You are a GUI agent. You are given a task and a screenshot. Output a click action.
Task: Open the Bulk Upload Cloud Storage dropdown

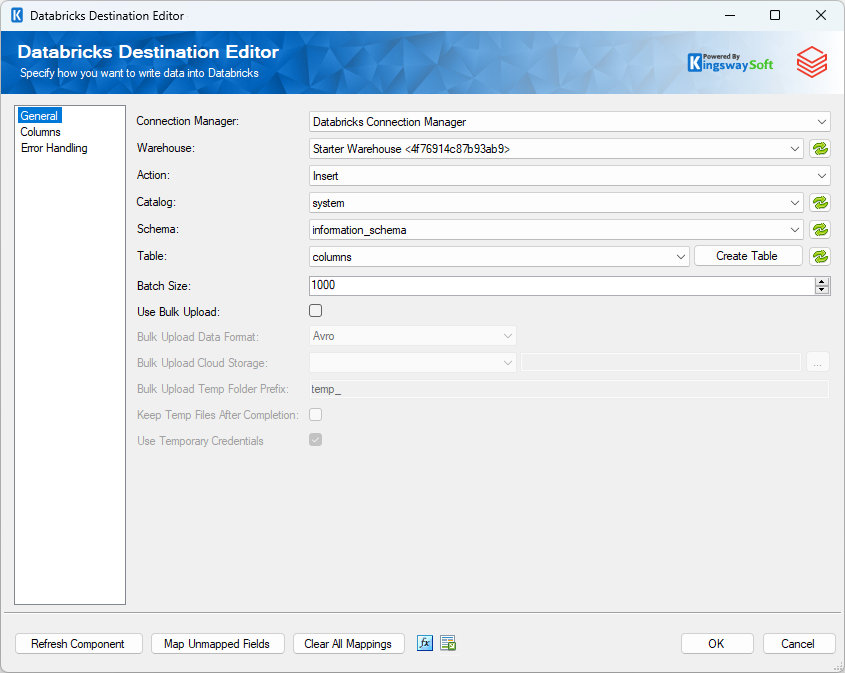tap(413, 363)
